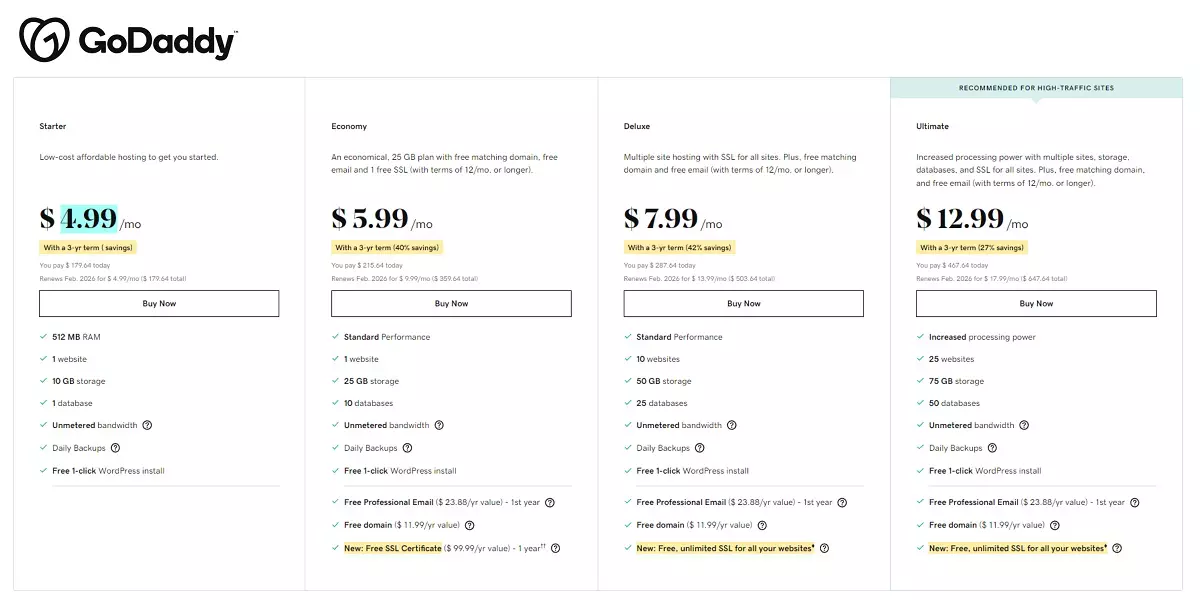
Task: Click help icon beside Deluxe unlimited SSL
Action: click(x=824, y=548)
